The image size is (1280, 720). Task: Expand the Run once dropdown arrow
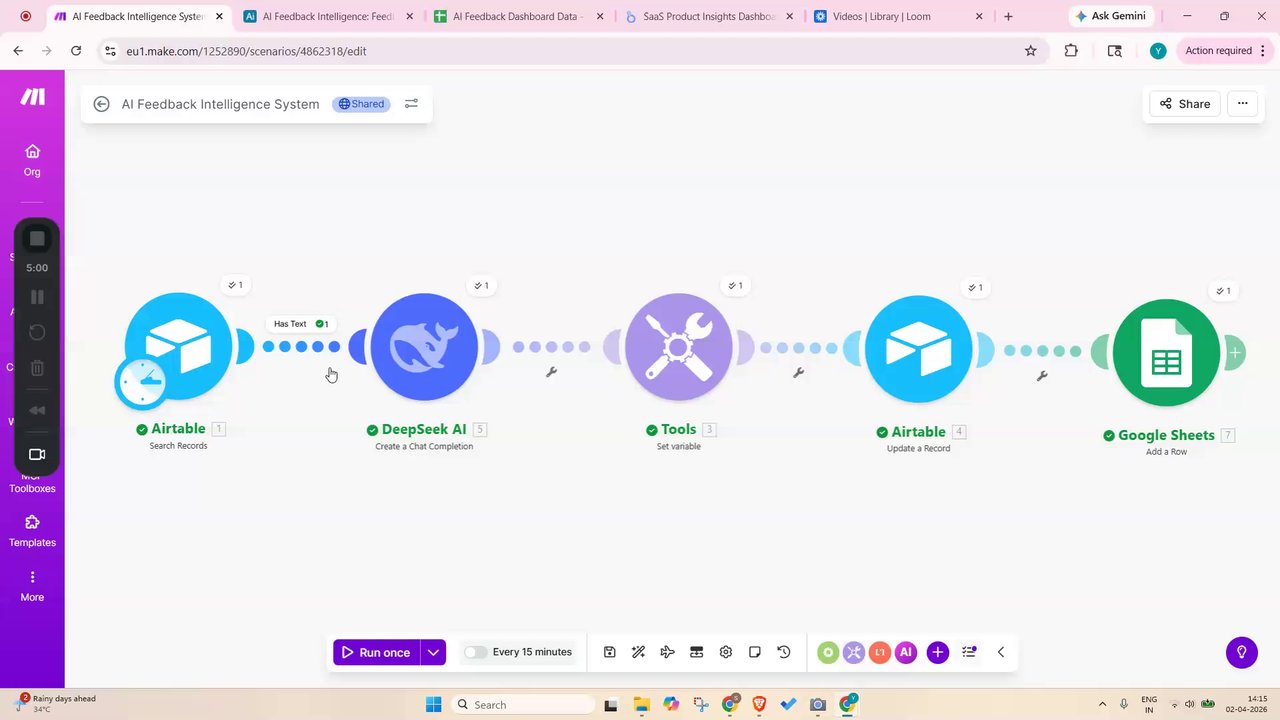tap(433, 652)
